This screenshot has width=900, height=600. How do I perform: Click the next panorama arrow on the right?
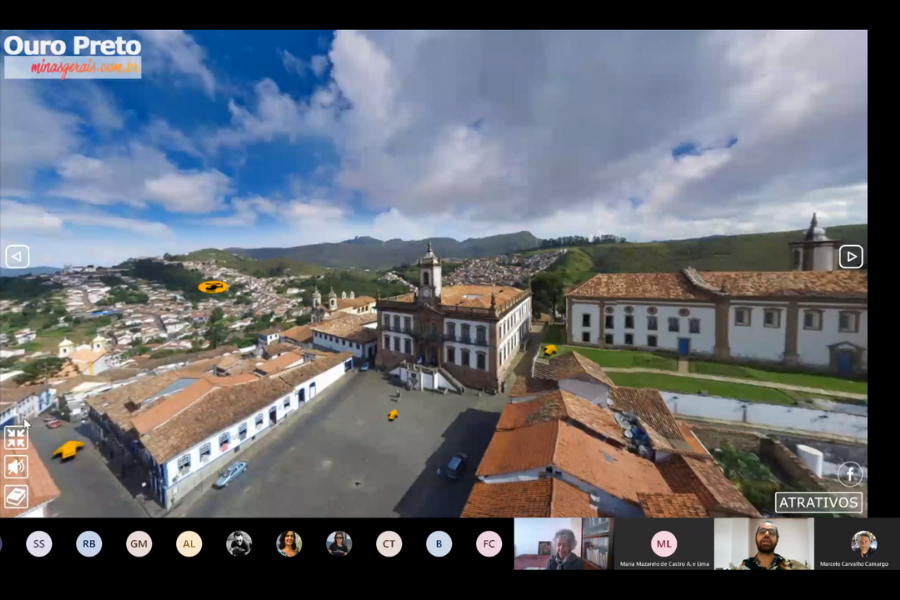(850, 257)
